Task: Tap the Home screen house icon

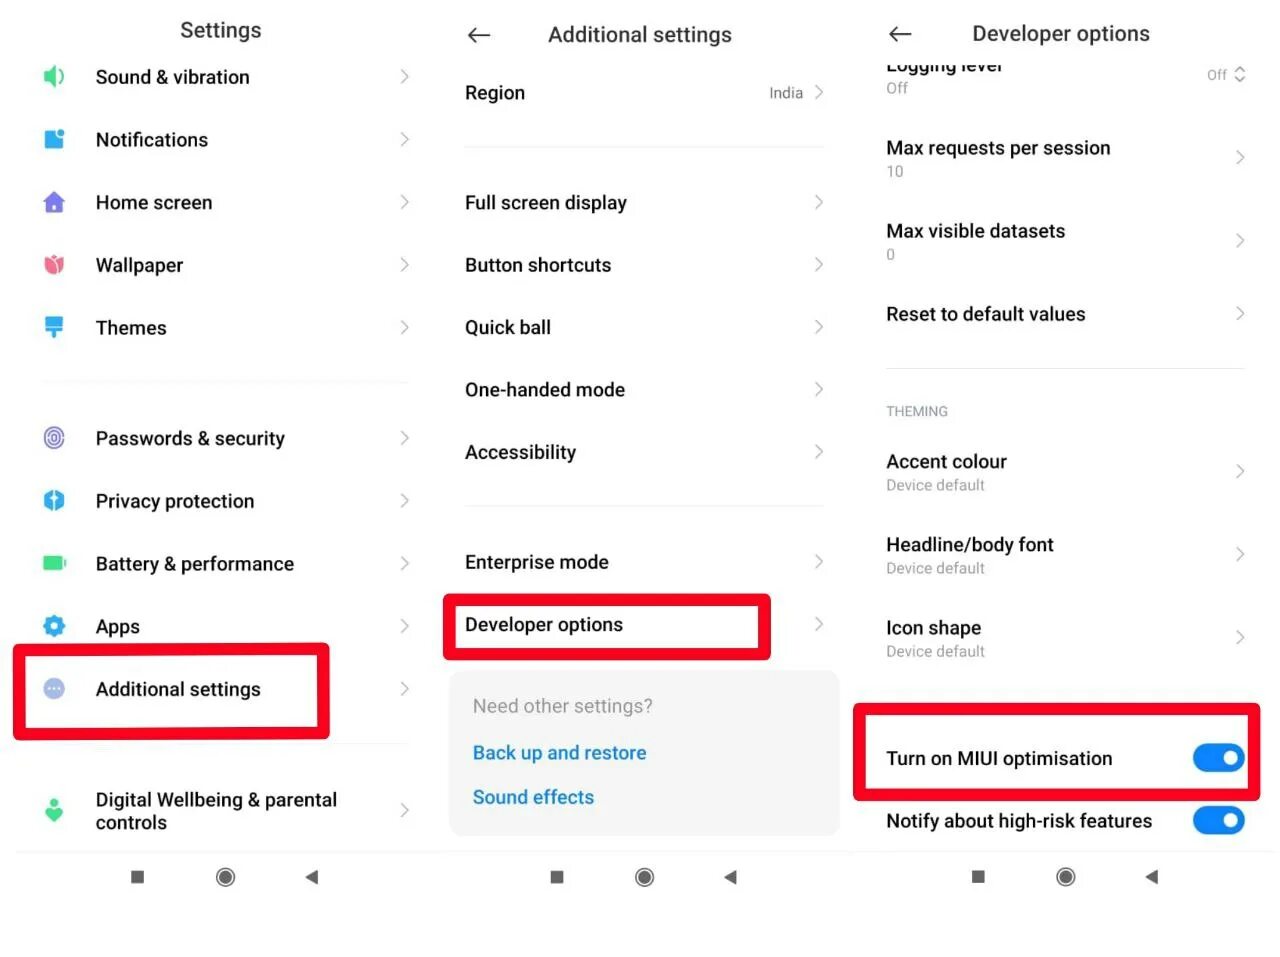Action: click(x=54, y=202)
